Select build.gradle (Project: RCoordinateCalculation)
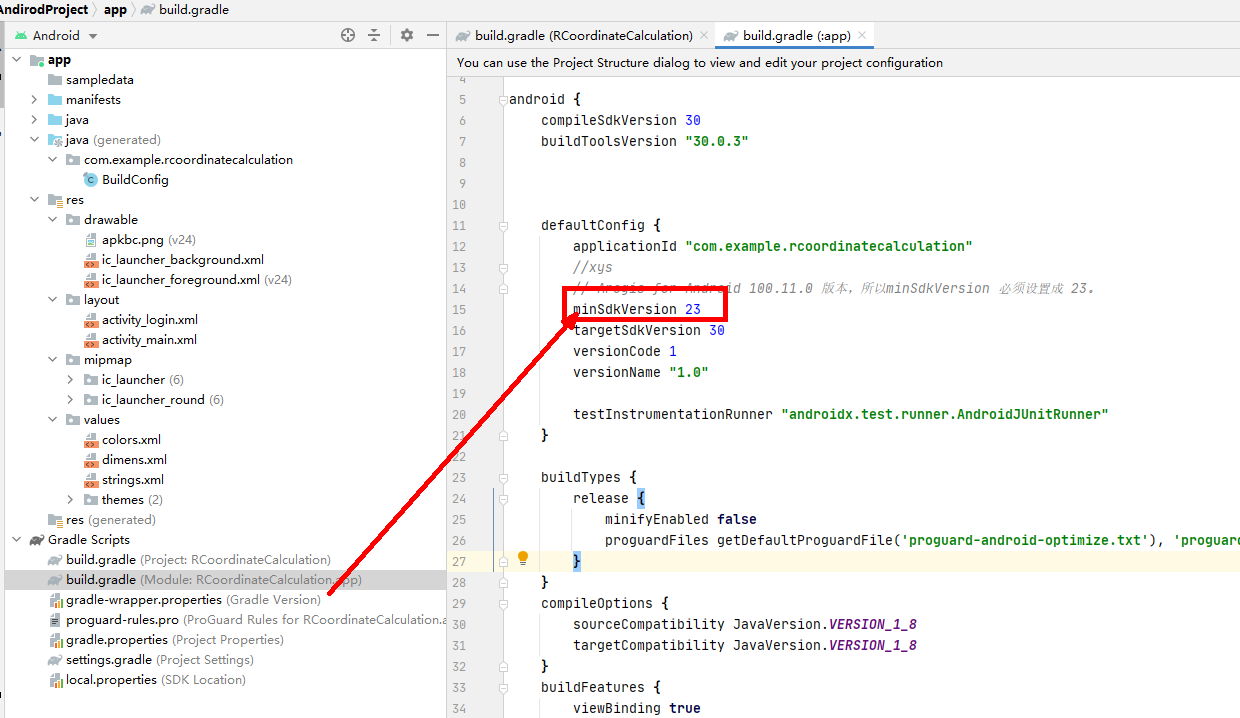The height and width of the screenshot is (718, 1240). 189,560
